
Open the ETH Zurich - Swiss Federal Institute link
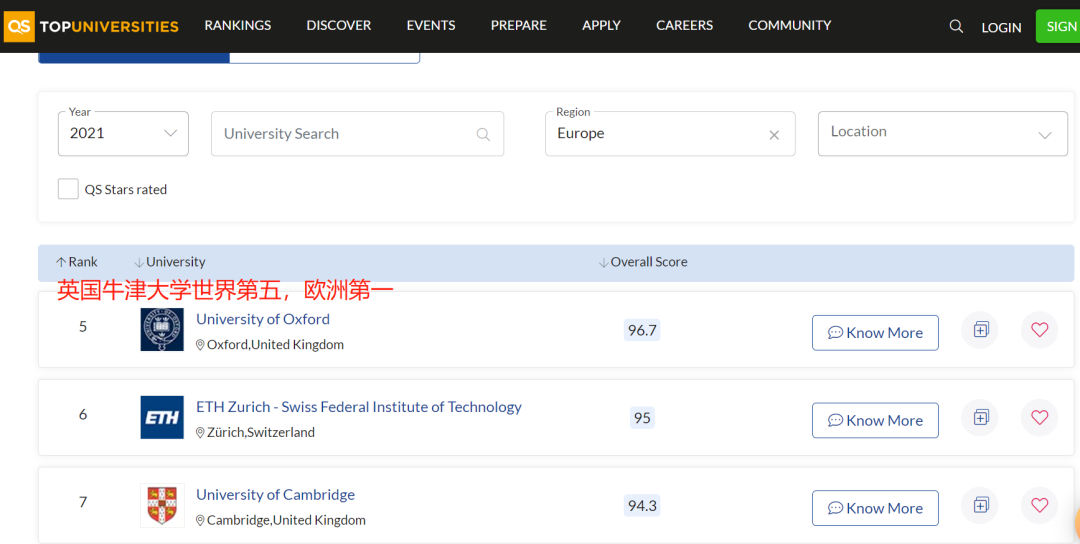359,407
